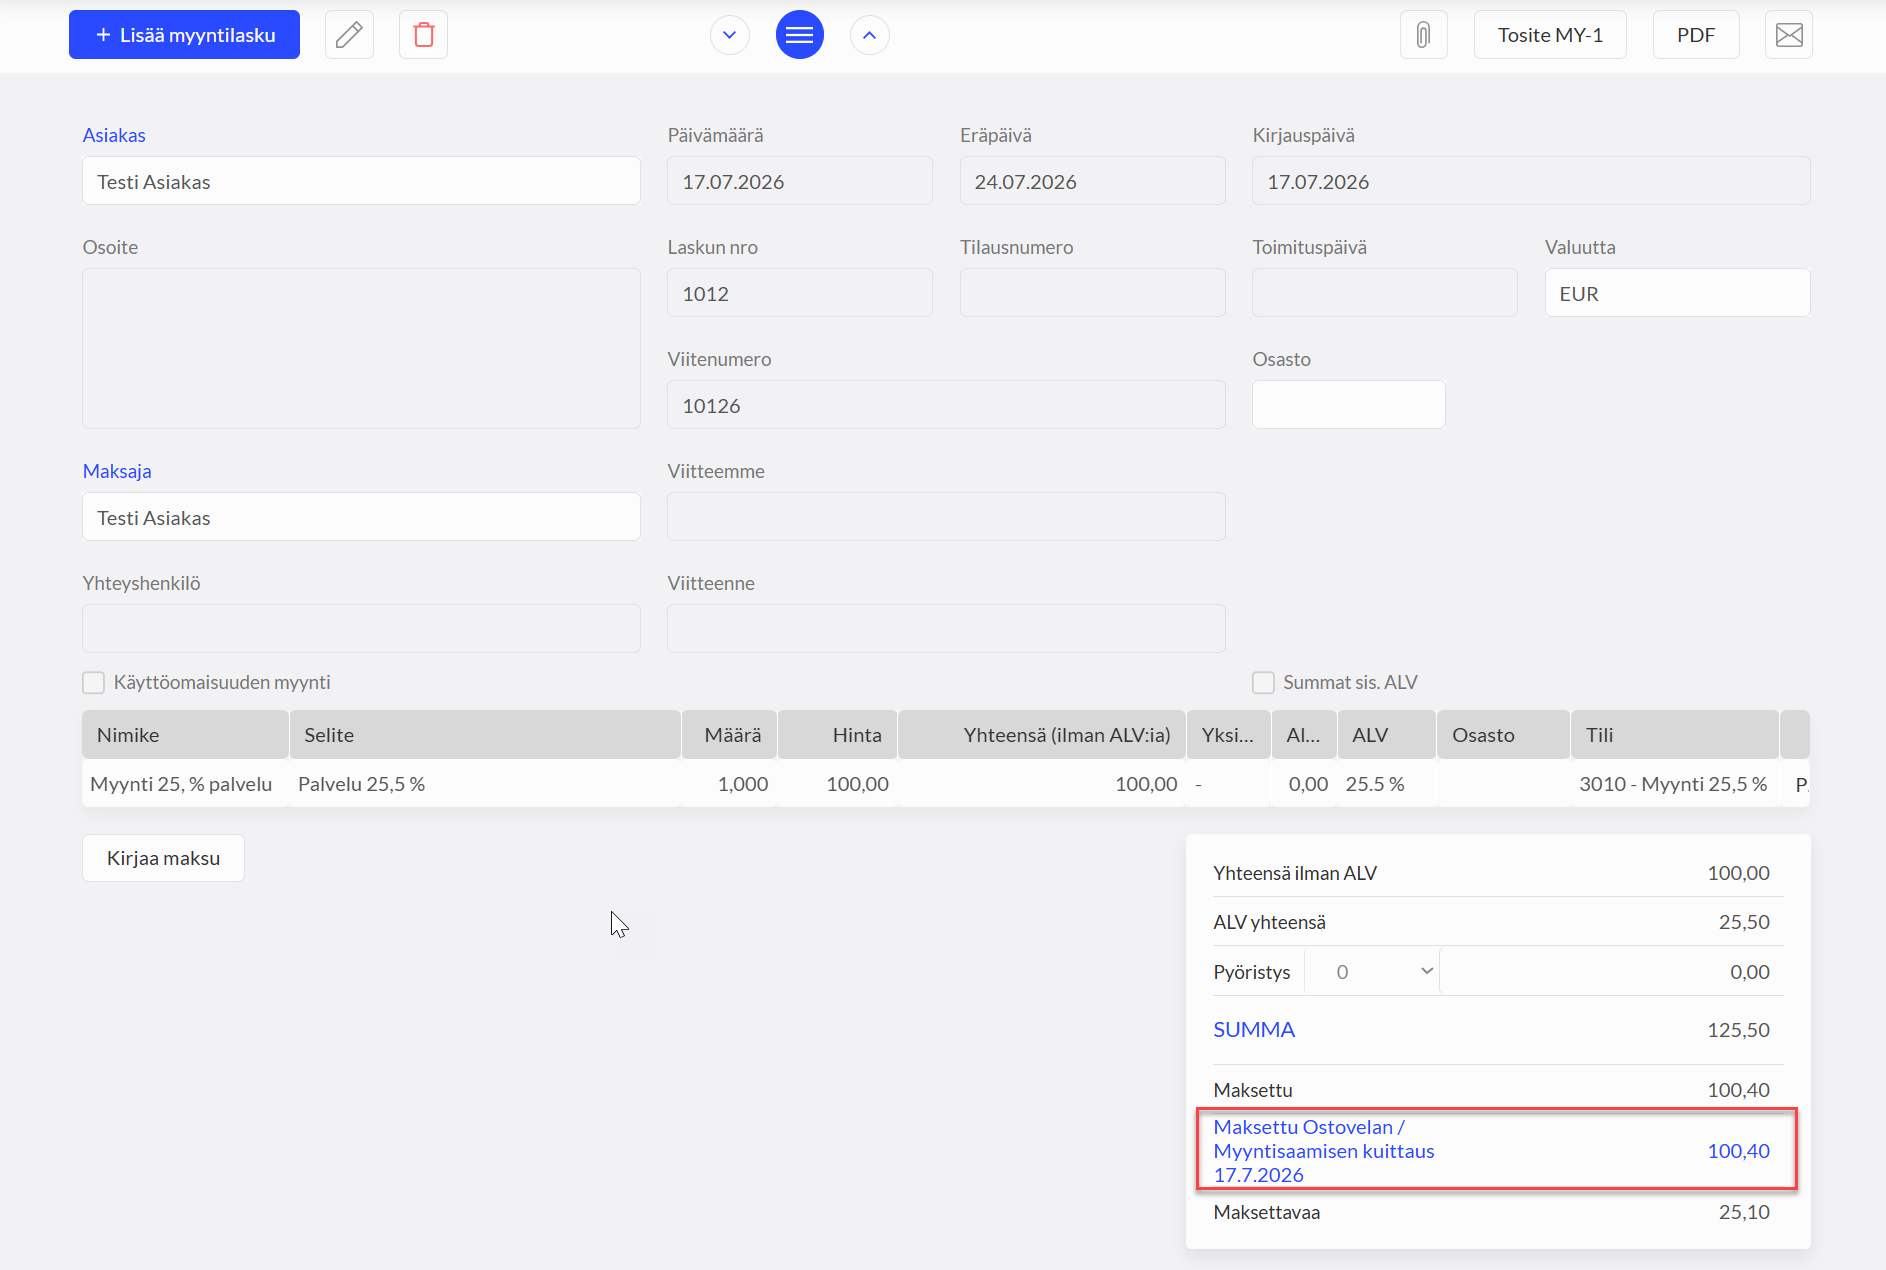This screenshot has width=1886, height=1270.
Task: Open Maksettu Ostovelan / Myyntisaamisen kuittaus payment link
Action: pos(1324,1151)
